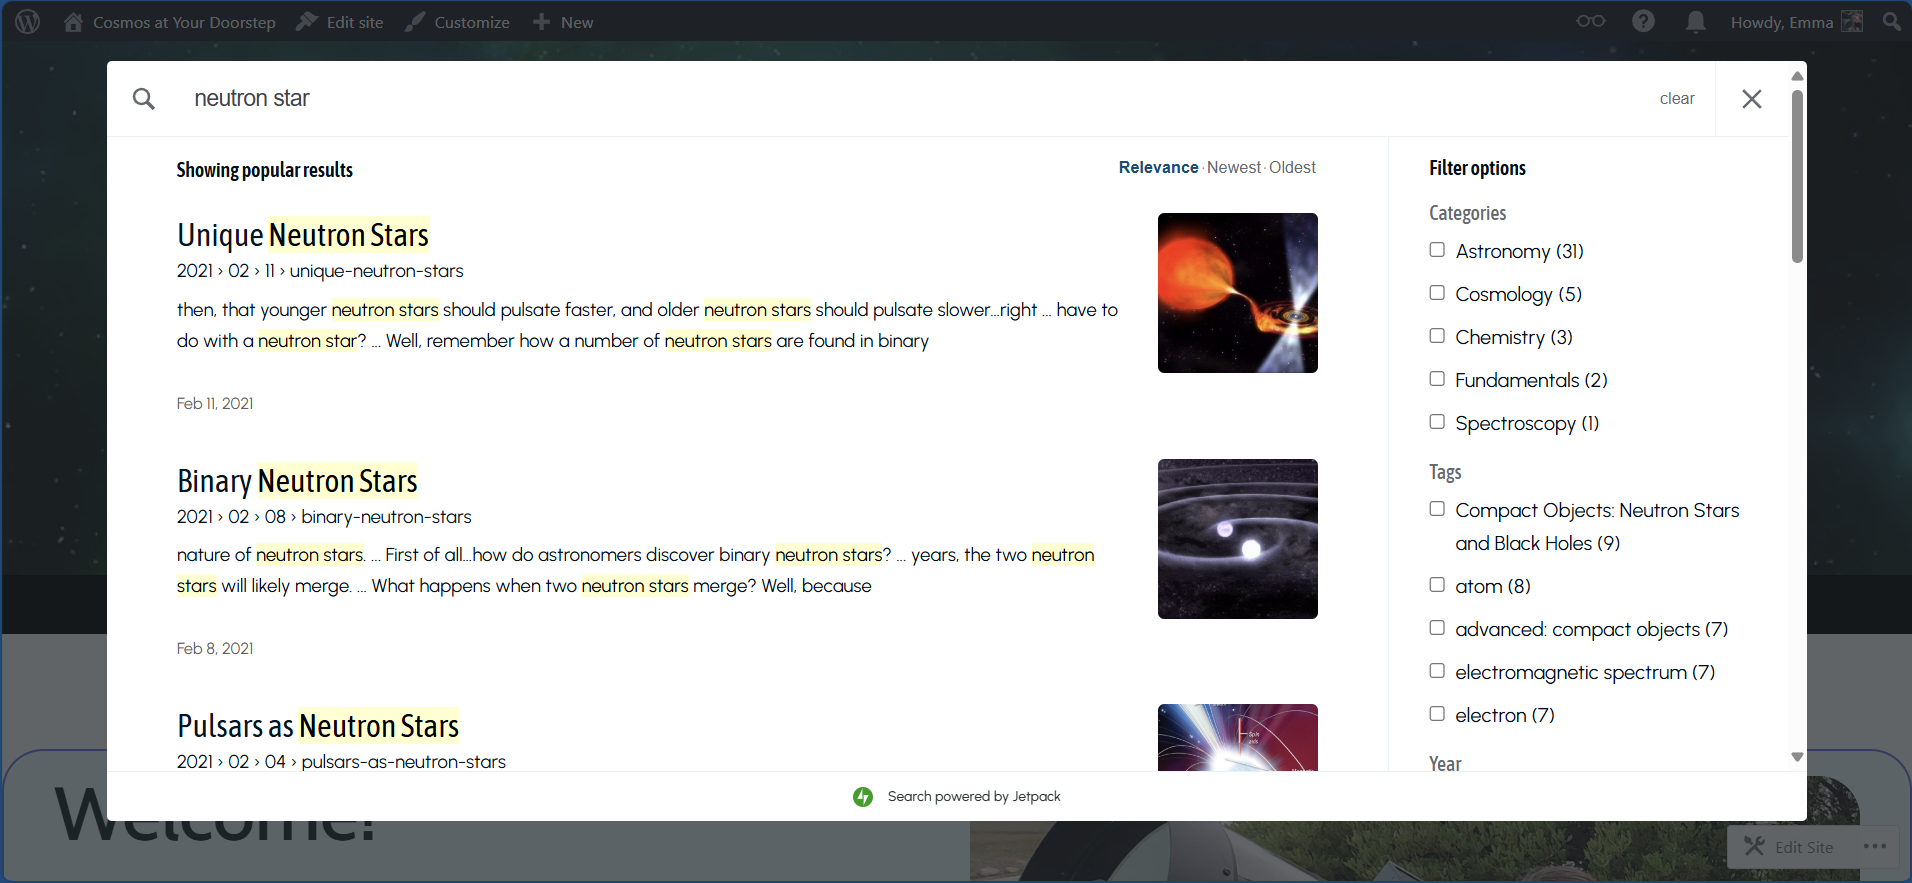Open the New content menu

tap(563, 22)
